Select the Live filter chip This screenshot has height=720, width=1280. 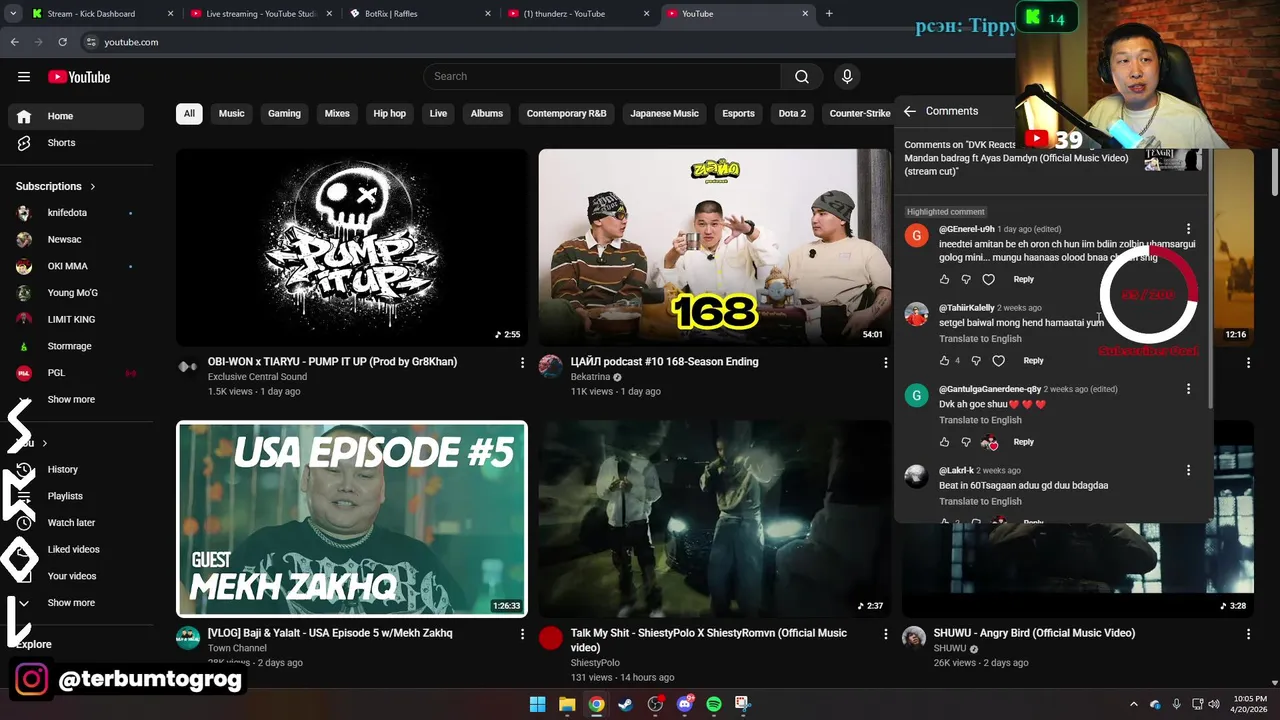(x=438, y=114)
